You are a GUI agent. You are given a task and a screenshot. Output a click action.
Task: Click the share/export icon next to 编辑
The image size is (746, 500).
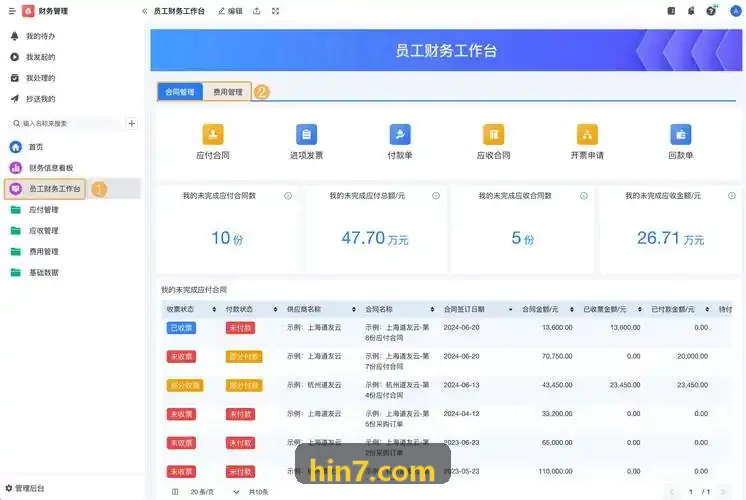256,11
